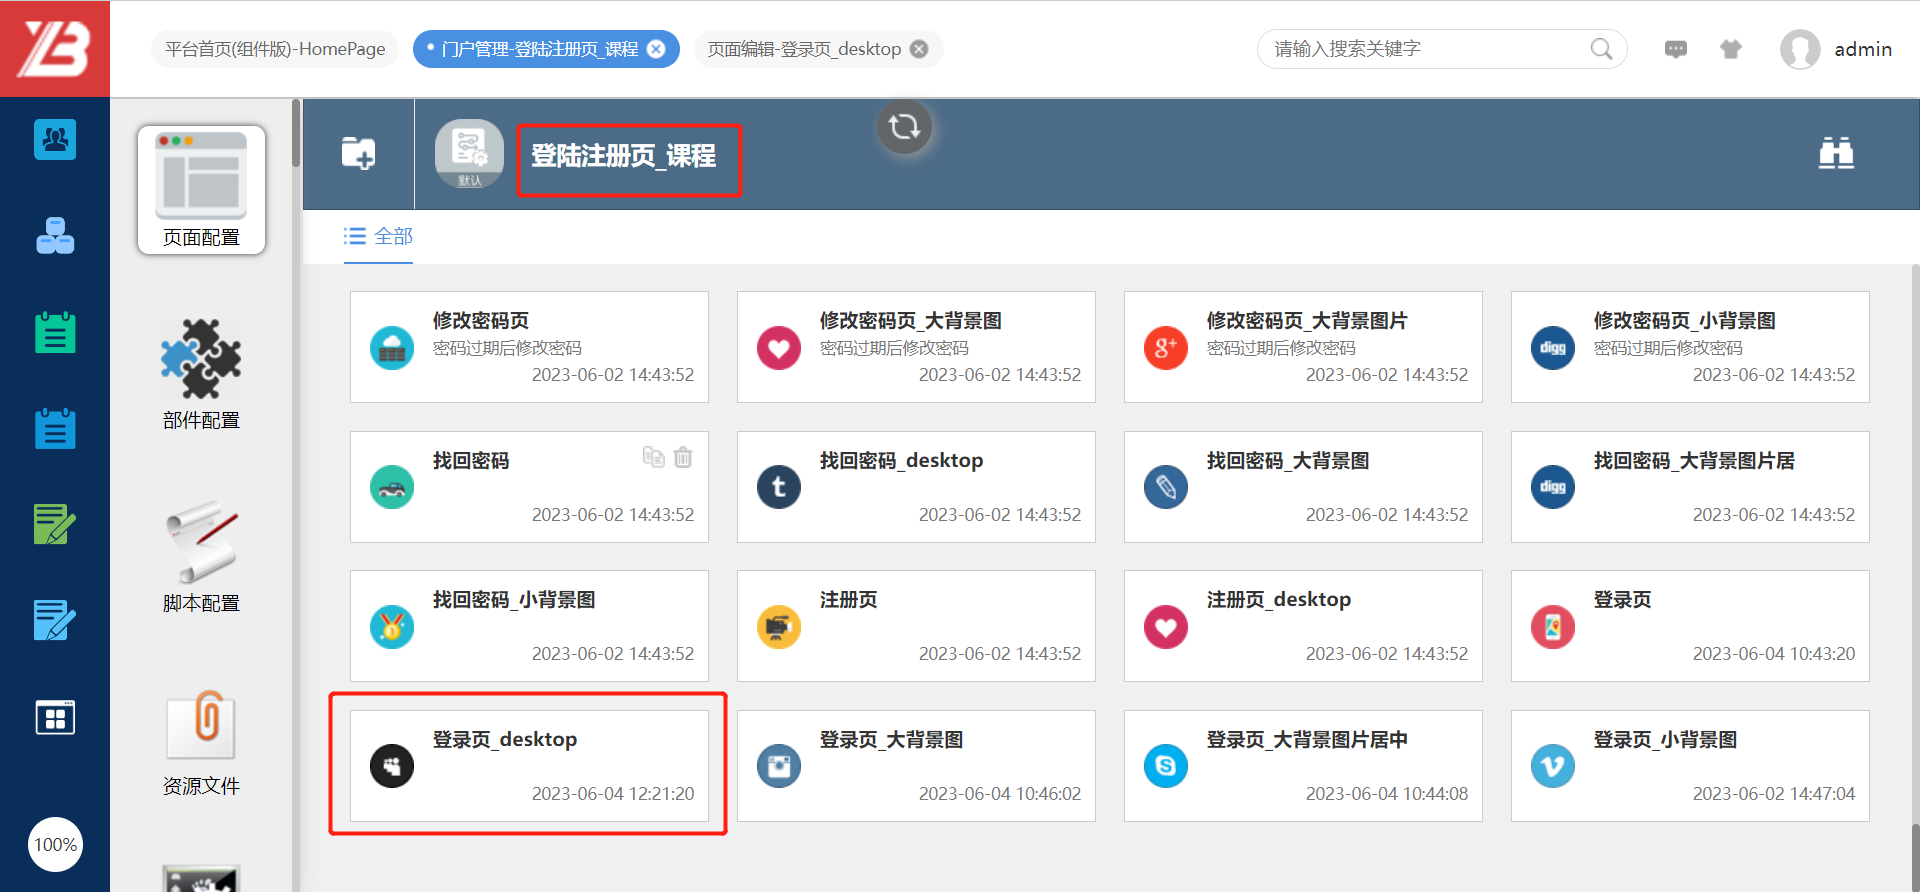Click the refresh circular arrows button
Screen dimensions: 1920x892
(x=904, y=127)
